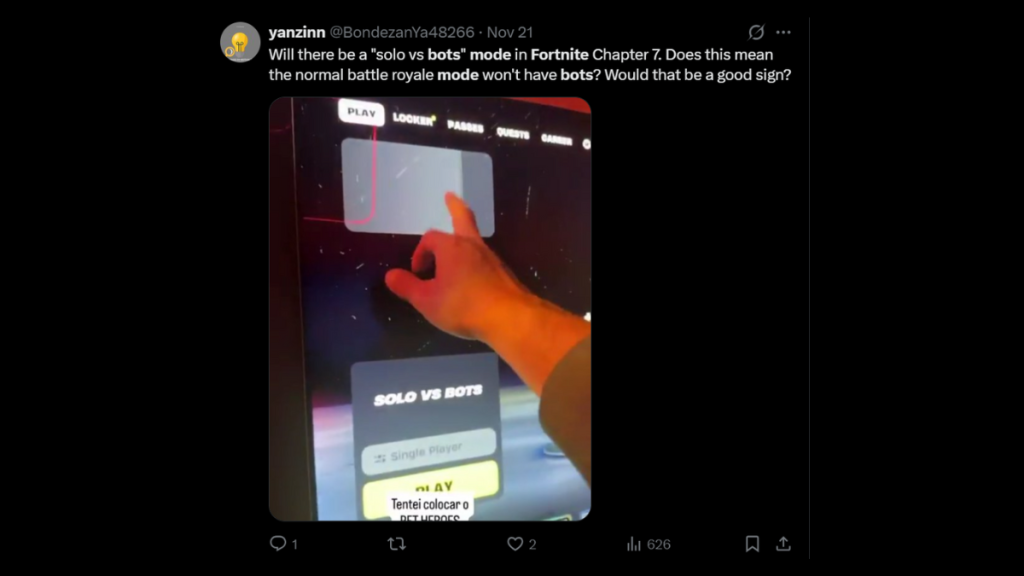Click the SOLO VS BOTS title card
This screenshot has width=1024, height=576.
pos(428,394)
